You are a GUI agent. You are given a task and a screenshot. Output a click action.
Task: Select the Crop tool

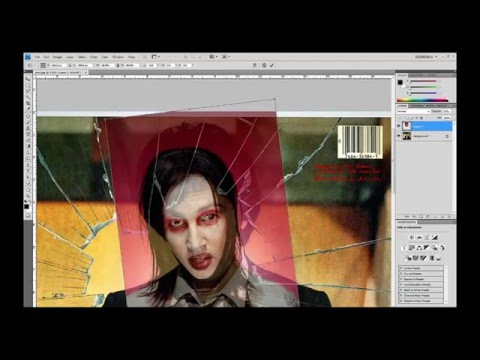pos(29,102)
